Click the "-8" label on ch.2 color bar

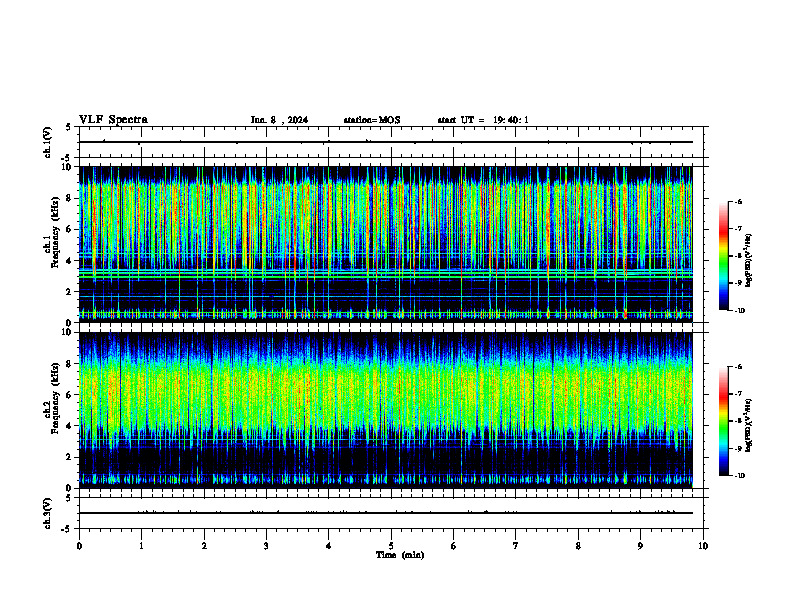[738, 421]
